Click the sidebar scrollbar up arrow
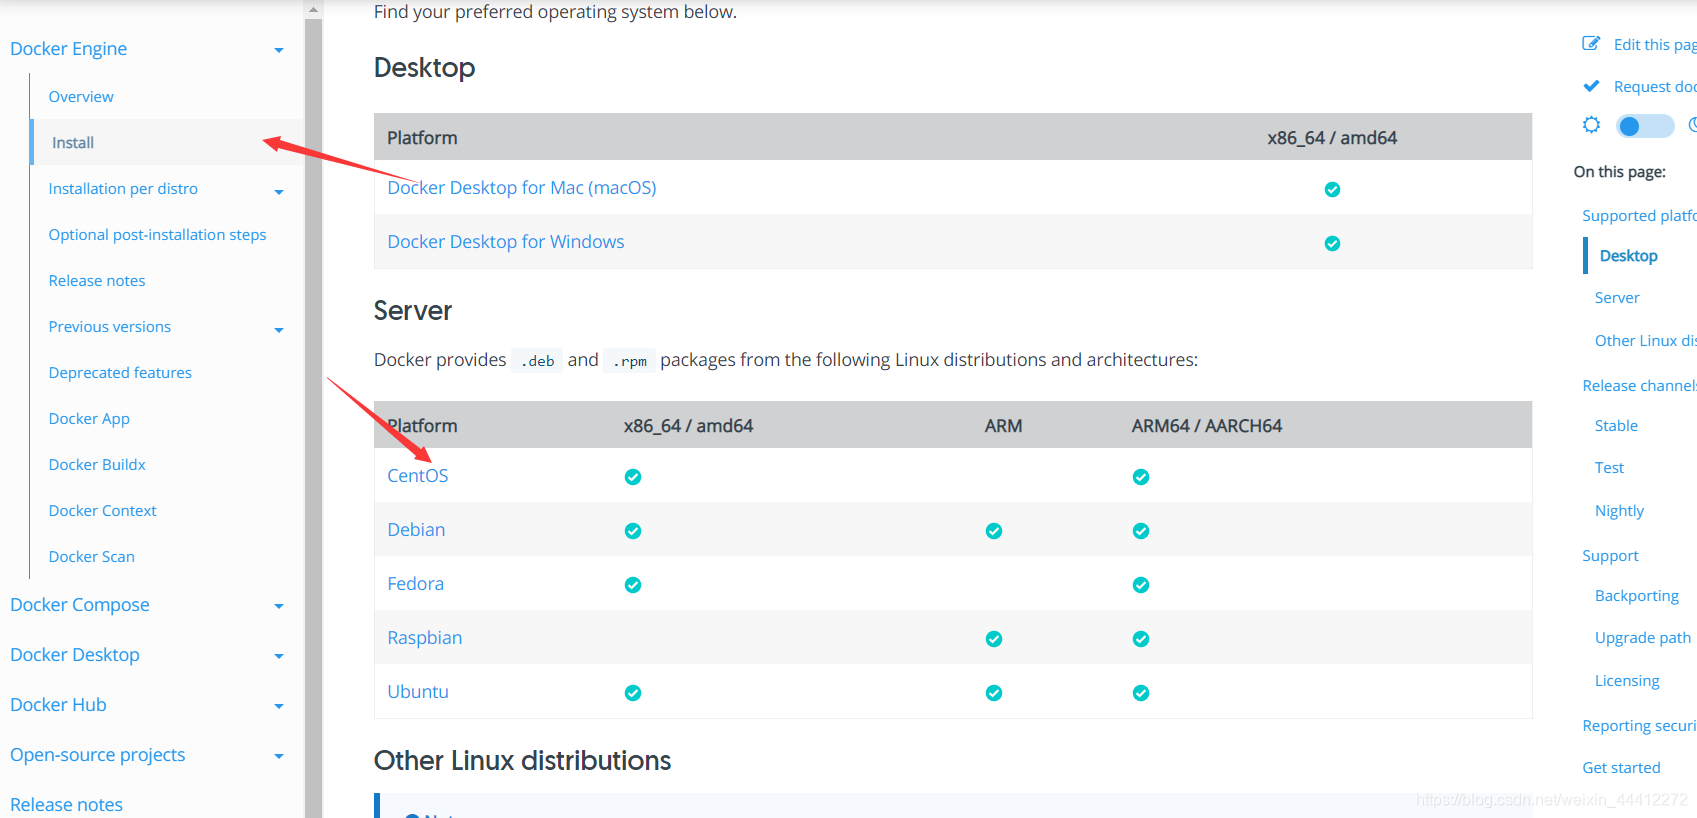Image resolution: width=1697 pixels, height=818 pixels. (313, 10)
